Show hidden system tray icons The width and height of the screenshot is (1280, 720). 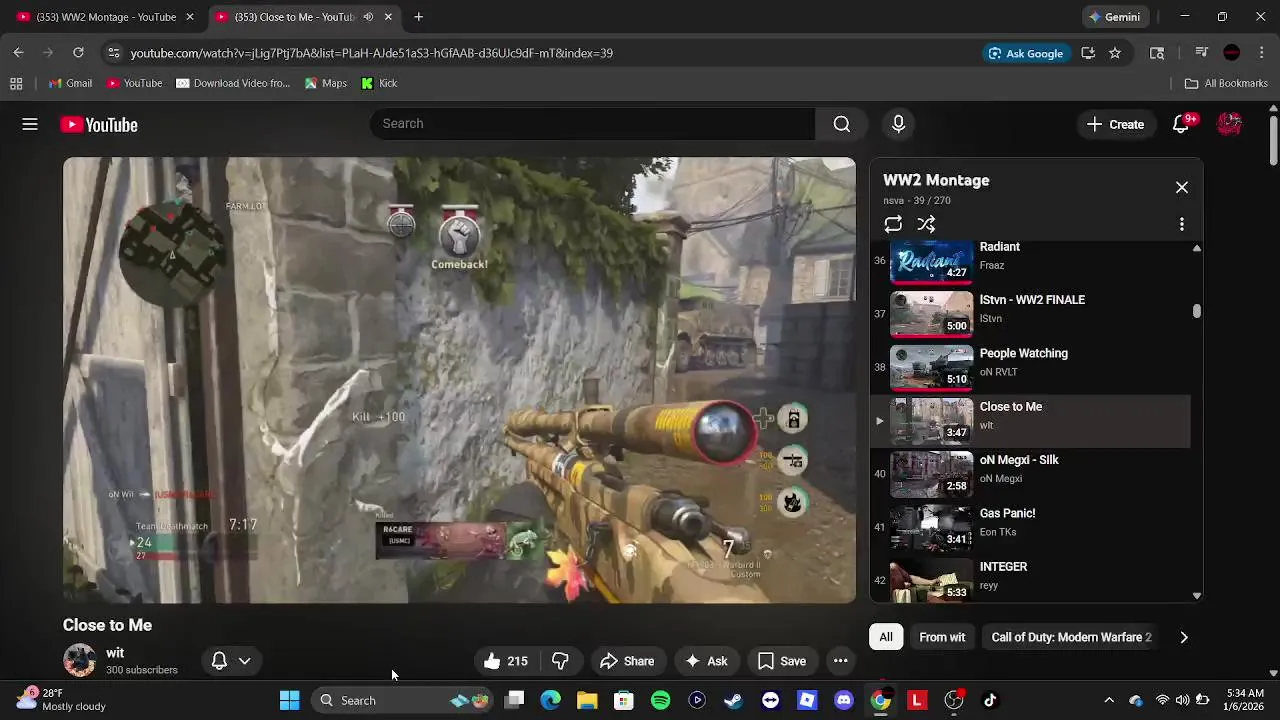point(1108,700)
